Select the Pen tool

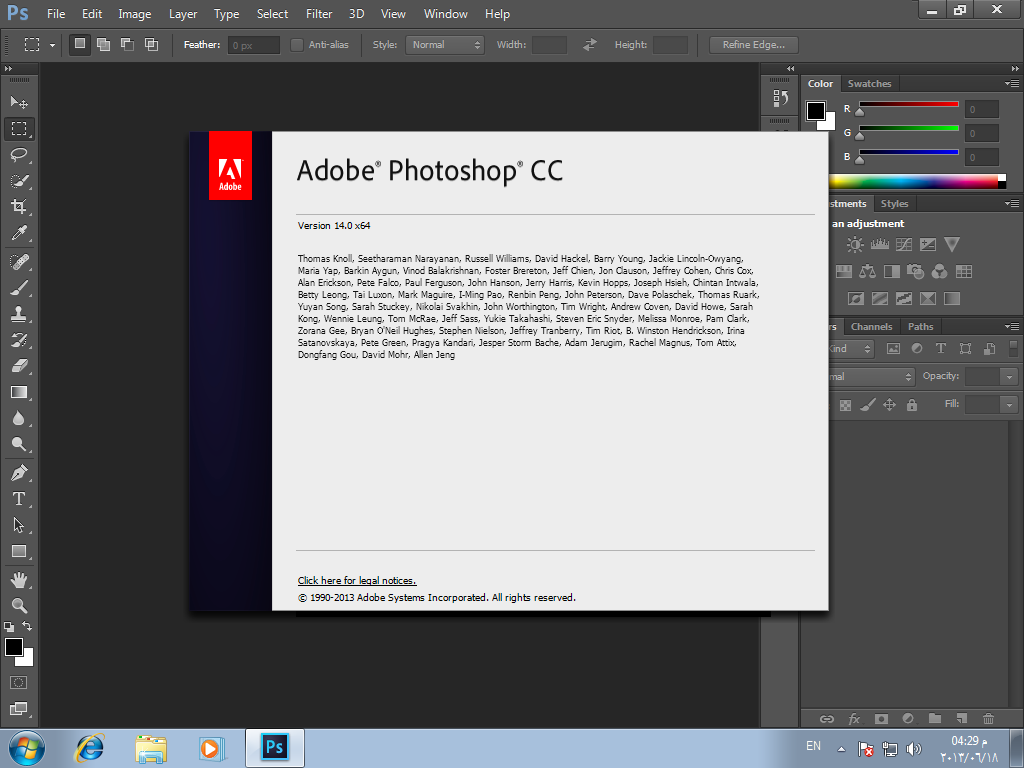(19, 473)
